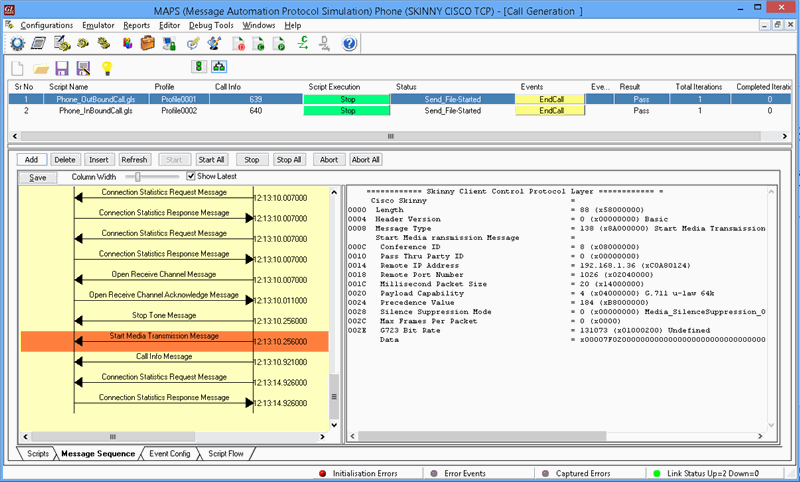The width and height of the screenshot is (800, 482).
Task: Toggle the green hierarchy tree view icon
Action: (219, 66)
